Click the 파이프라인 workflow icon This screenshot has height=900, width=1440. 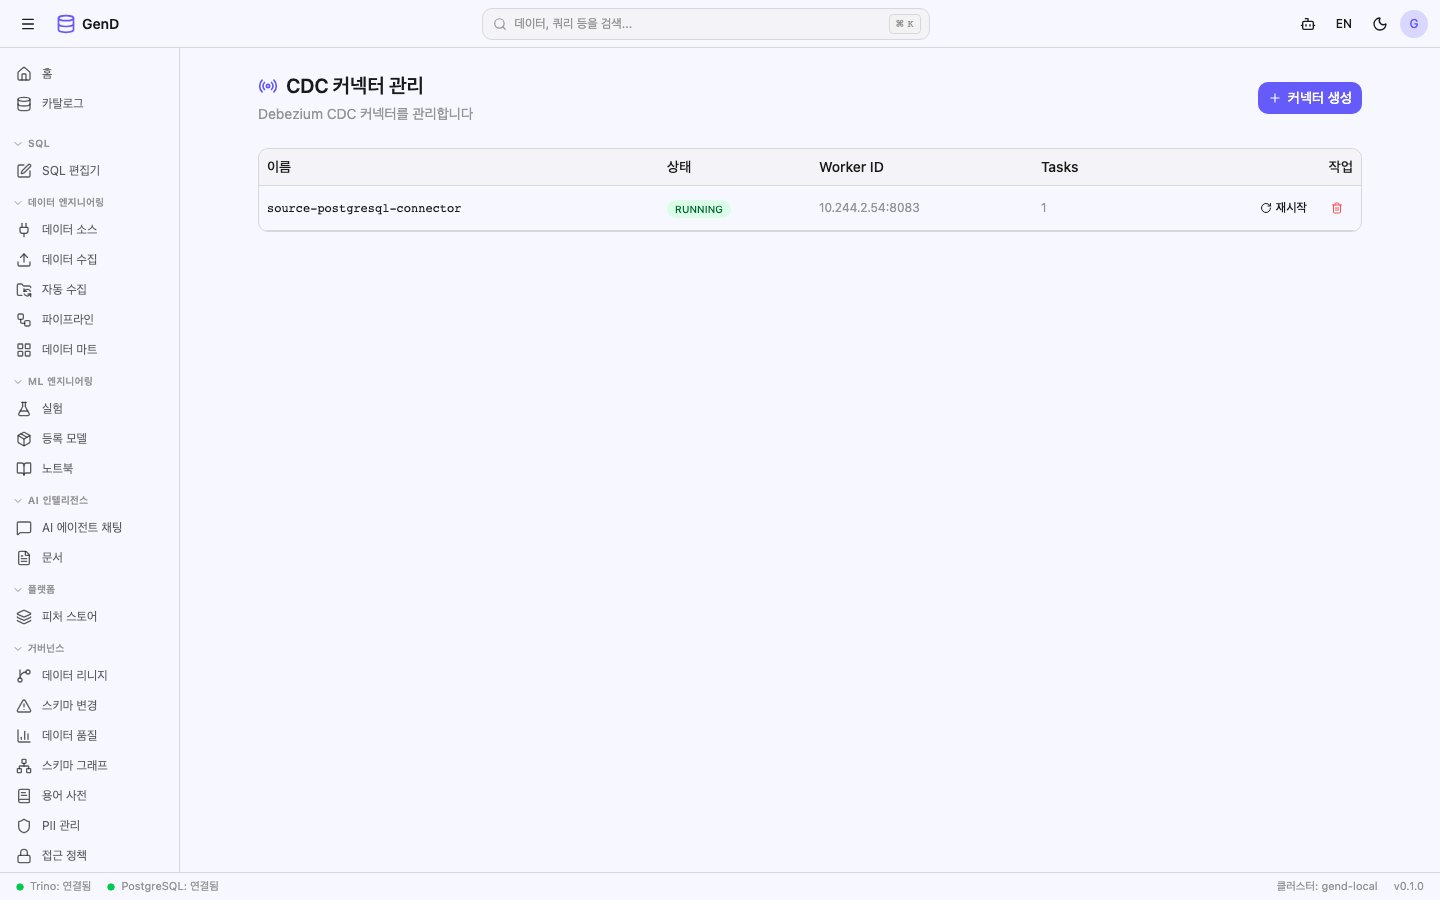click(24, 320)
